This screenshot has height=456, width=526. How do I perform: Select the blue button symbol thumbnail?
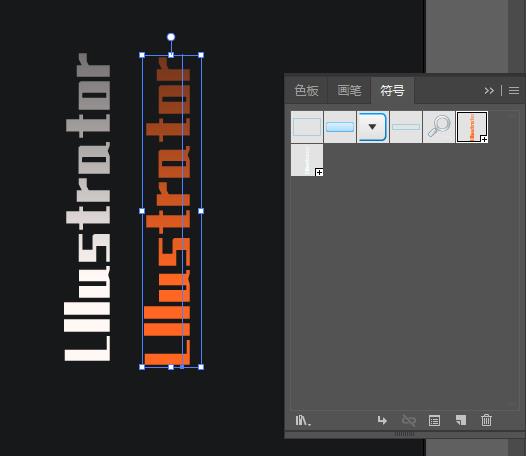coord(339,127)
